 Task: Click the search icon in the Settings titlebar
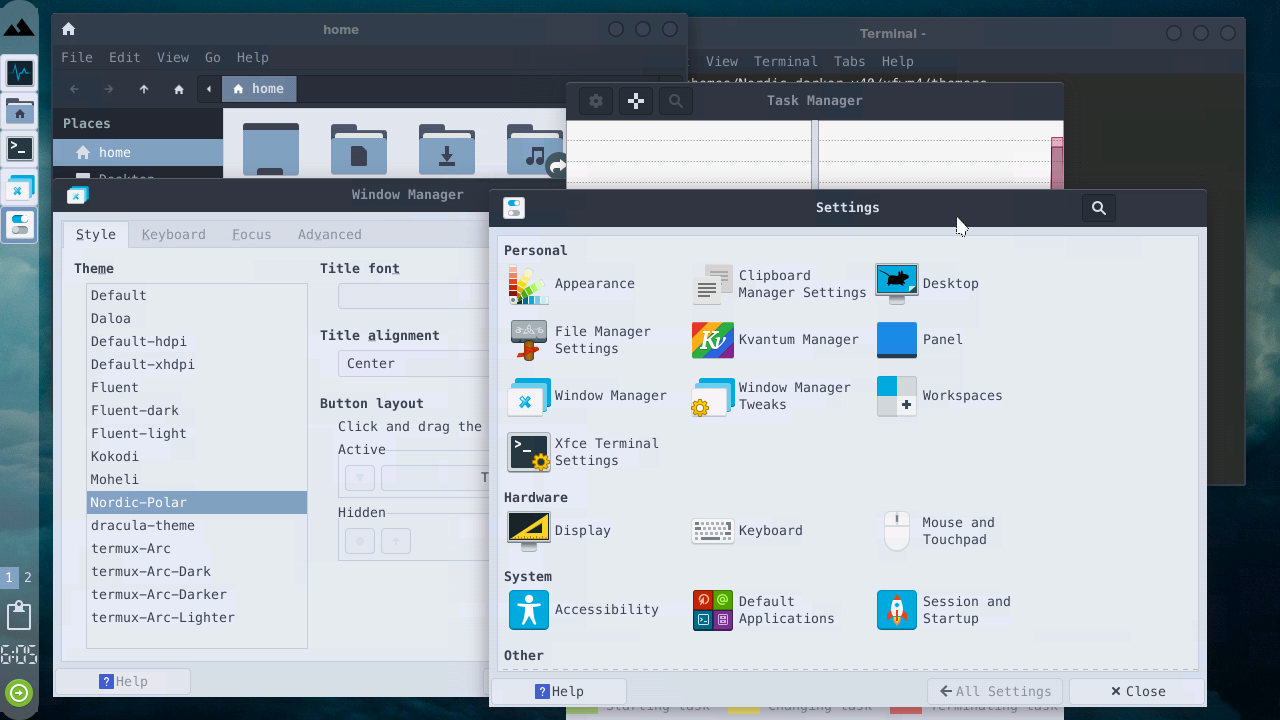(1098, 207)
